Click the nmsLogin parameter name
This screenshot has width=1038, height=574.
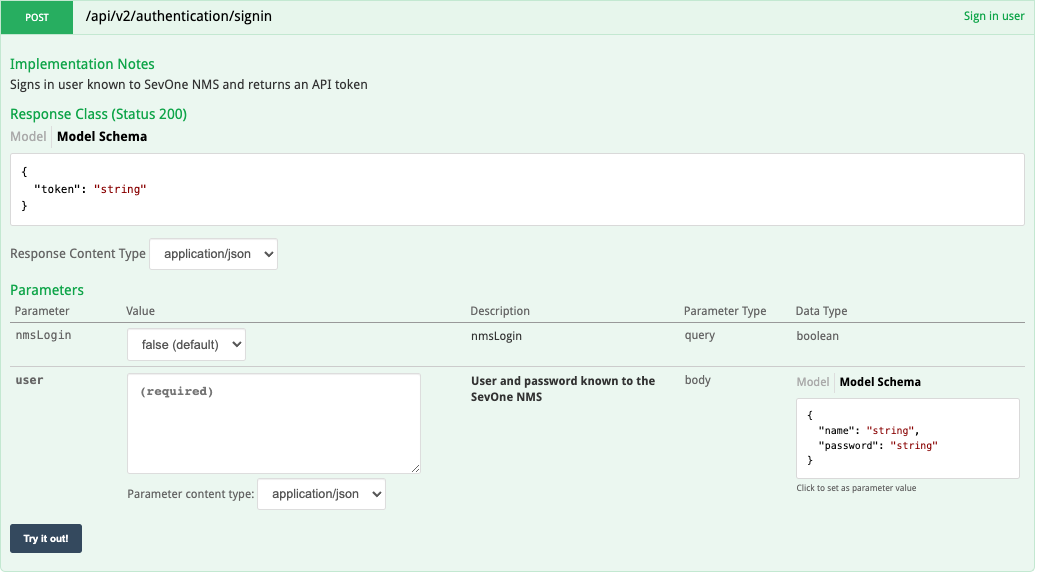44,335
